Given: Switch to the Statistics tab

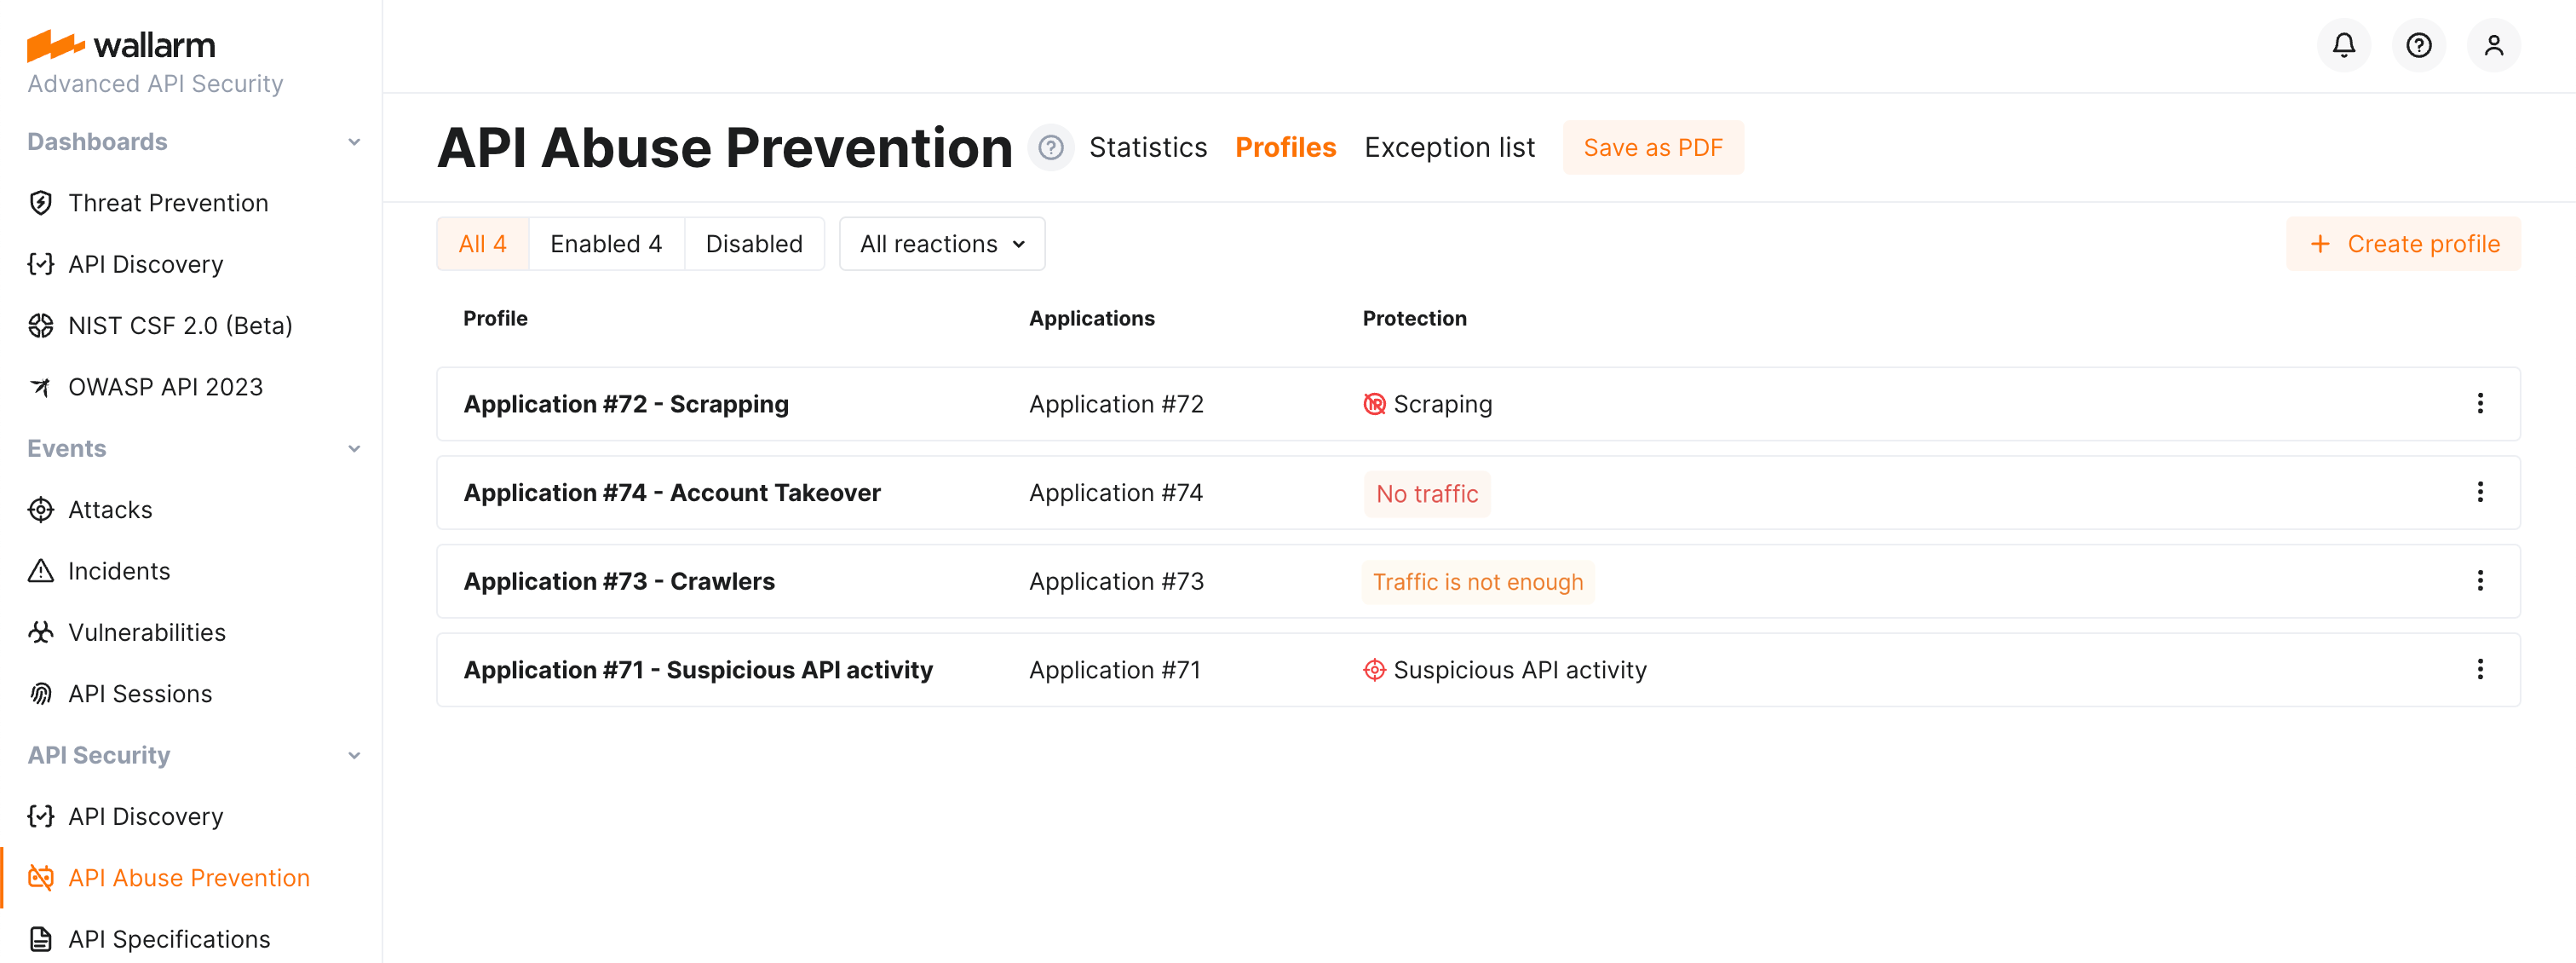Looking at the screenshot, I should point(1148,147).
